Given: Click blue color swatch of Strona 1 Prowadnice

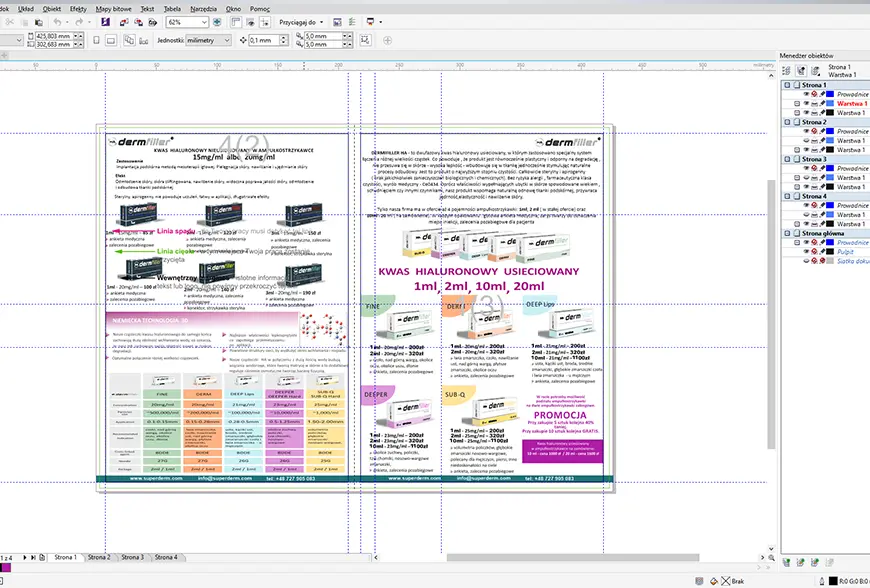Looking at the screenshot, I should [x=830, y=94].
